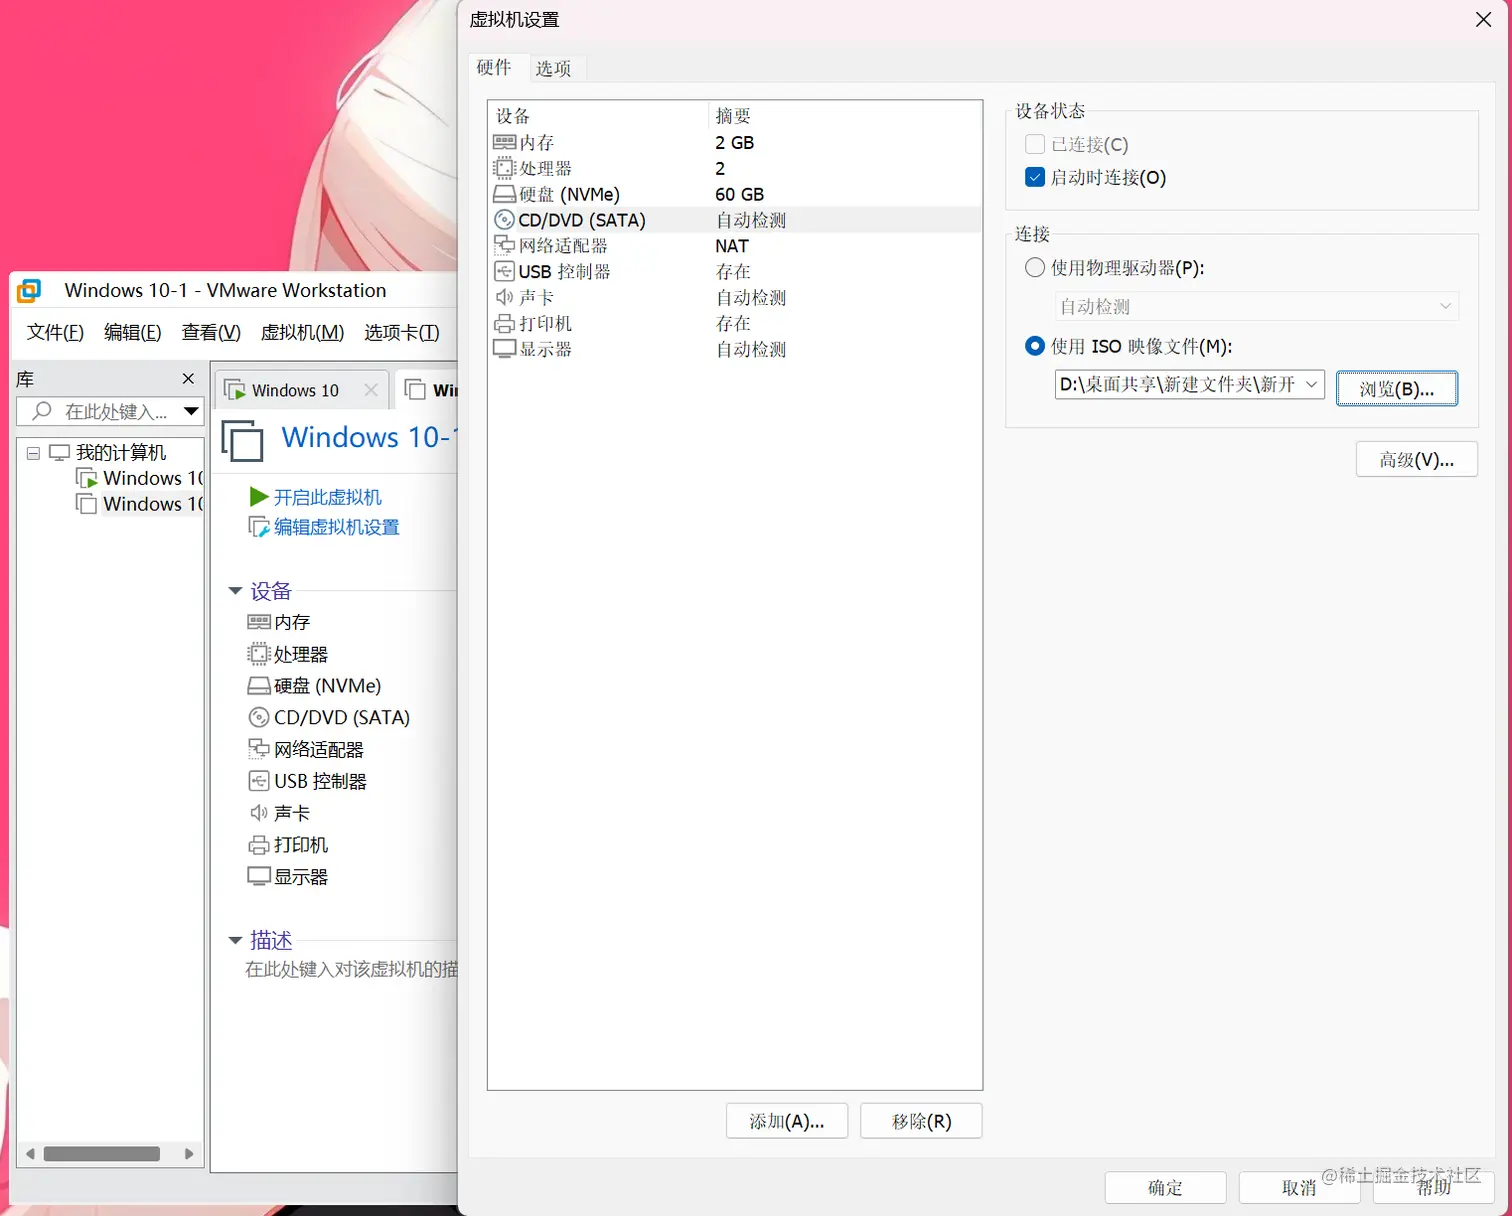The width and height of the screenshot is (1512, 1216).
Task: Open library search filter dropdown arrow
Action: pyautogui.click(x=191, y=411)
